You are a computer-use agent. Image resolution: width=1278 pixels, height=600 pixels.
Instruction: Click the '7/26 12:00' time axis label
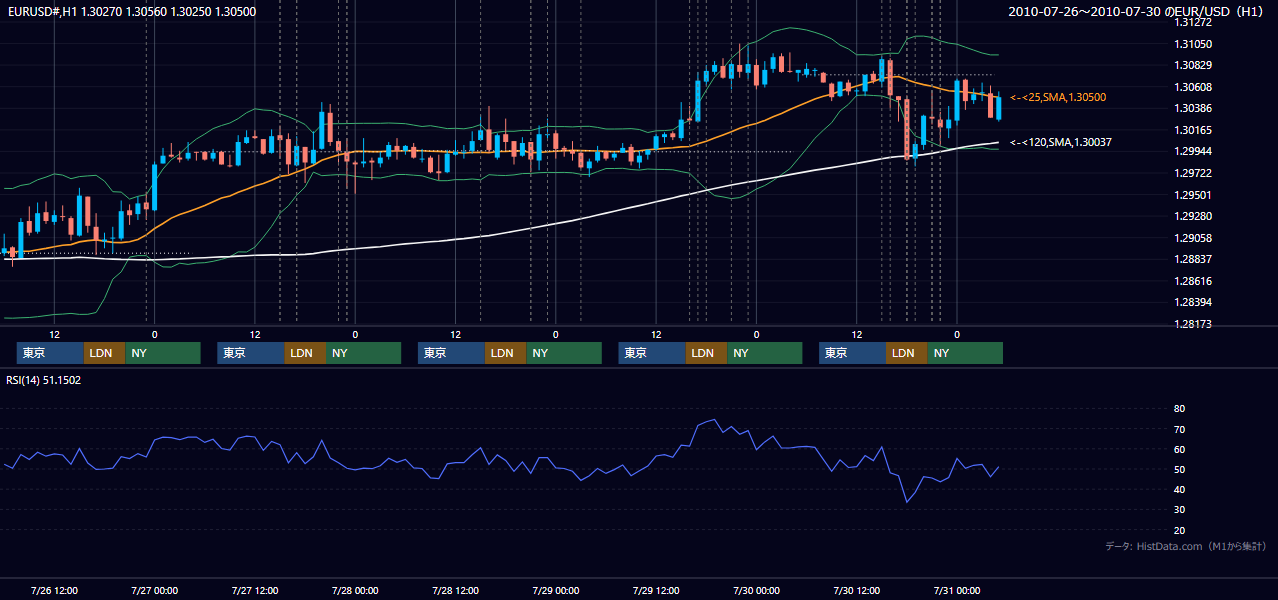click(x=54, y=590)
